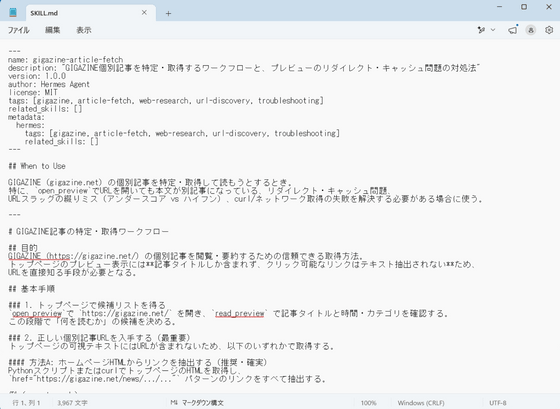560x409 pixels.
Task: Expand the dropdown arrow next to rewrite icon
Action: (493, 30)
